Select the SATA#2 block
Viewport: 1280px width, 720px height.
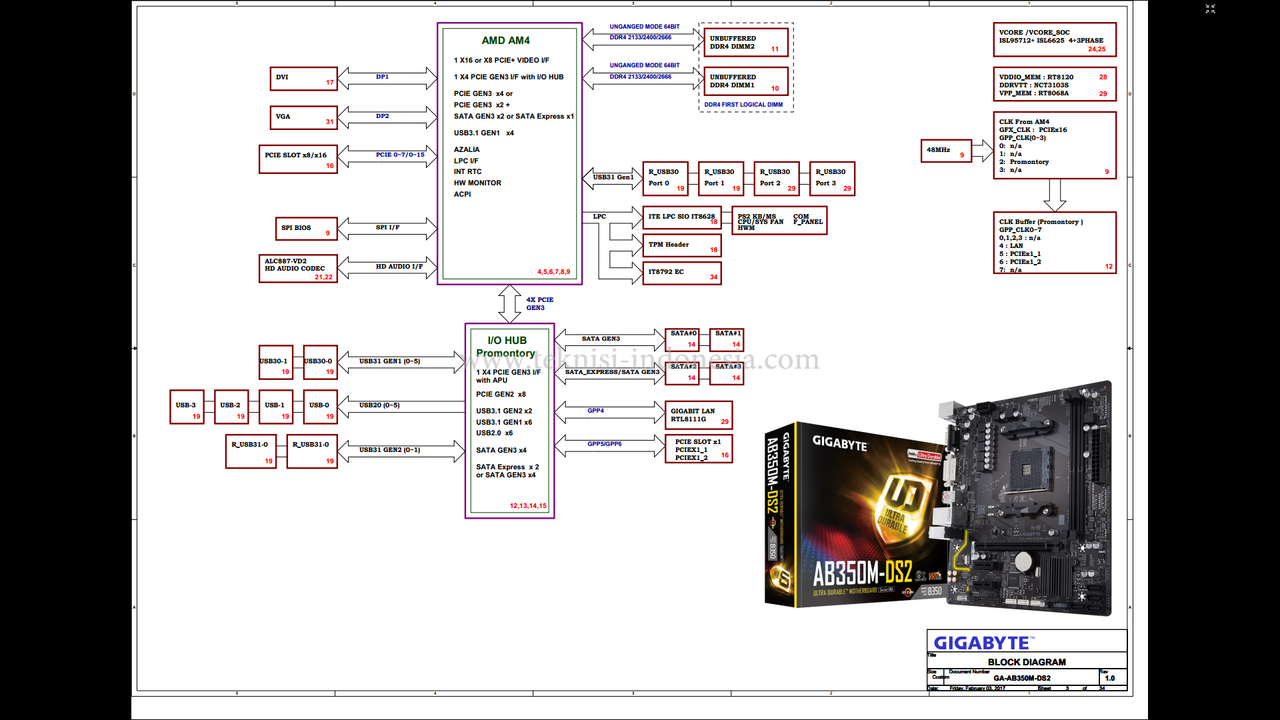coord(682,372)
